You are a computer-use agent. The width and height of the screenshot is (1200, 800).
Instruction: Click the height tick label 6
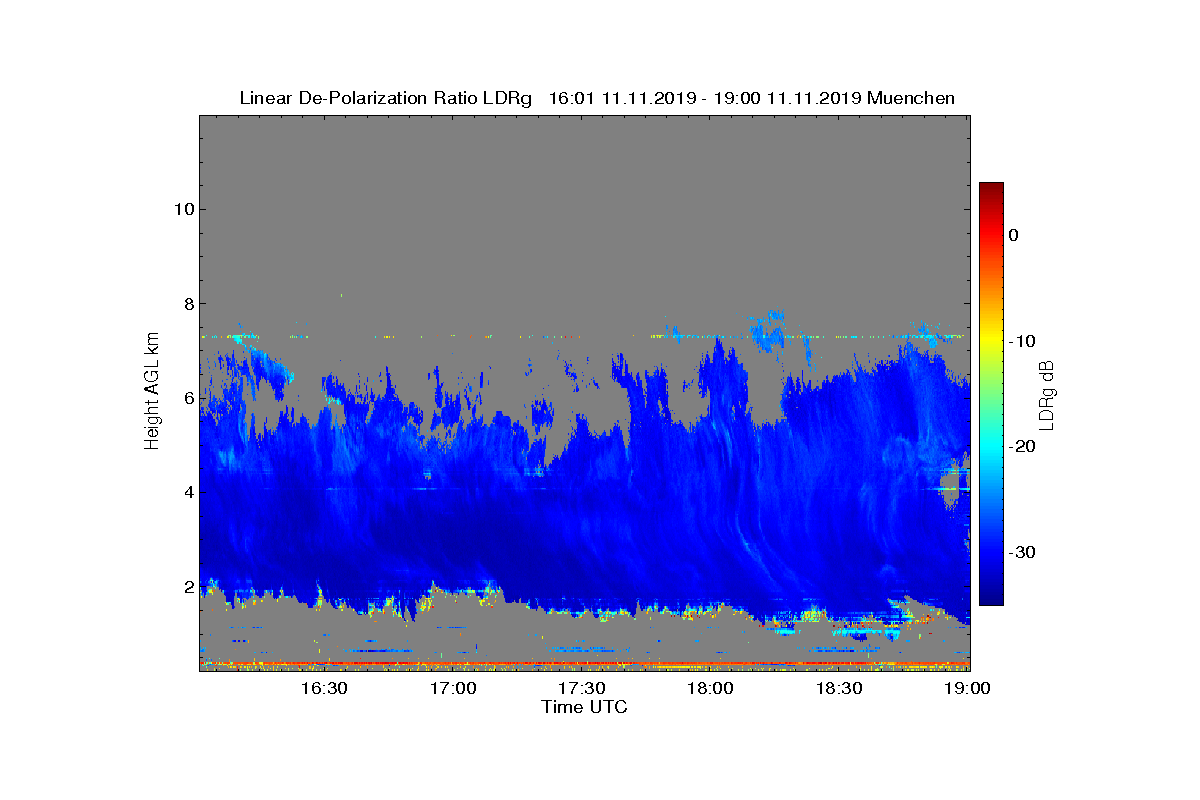point(188,398)
